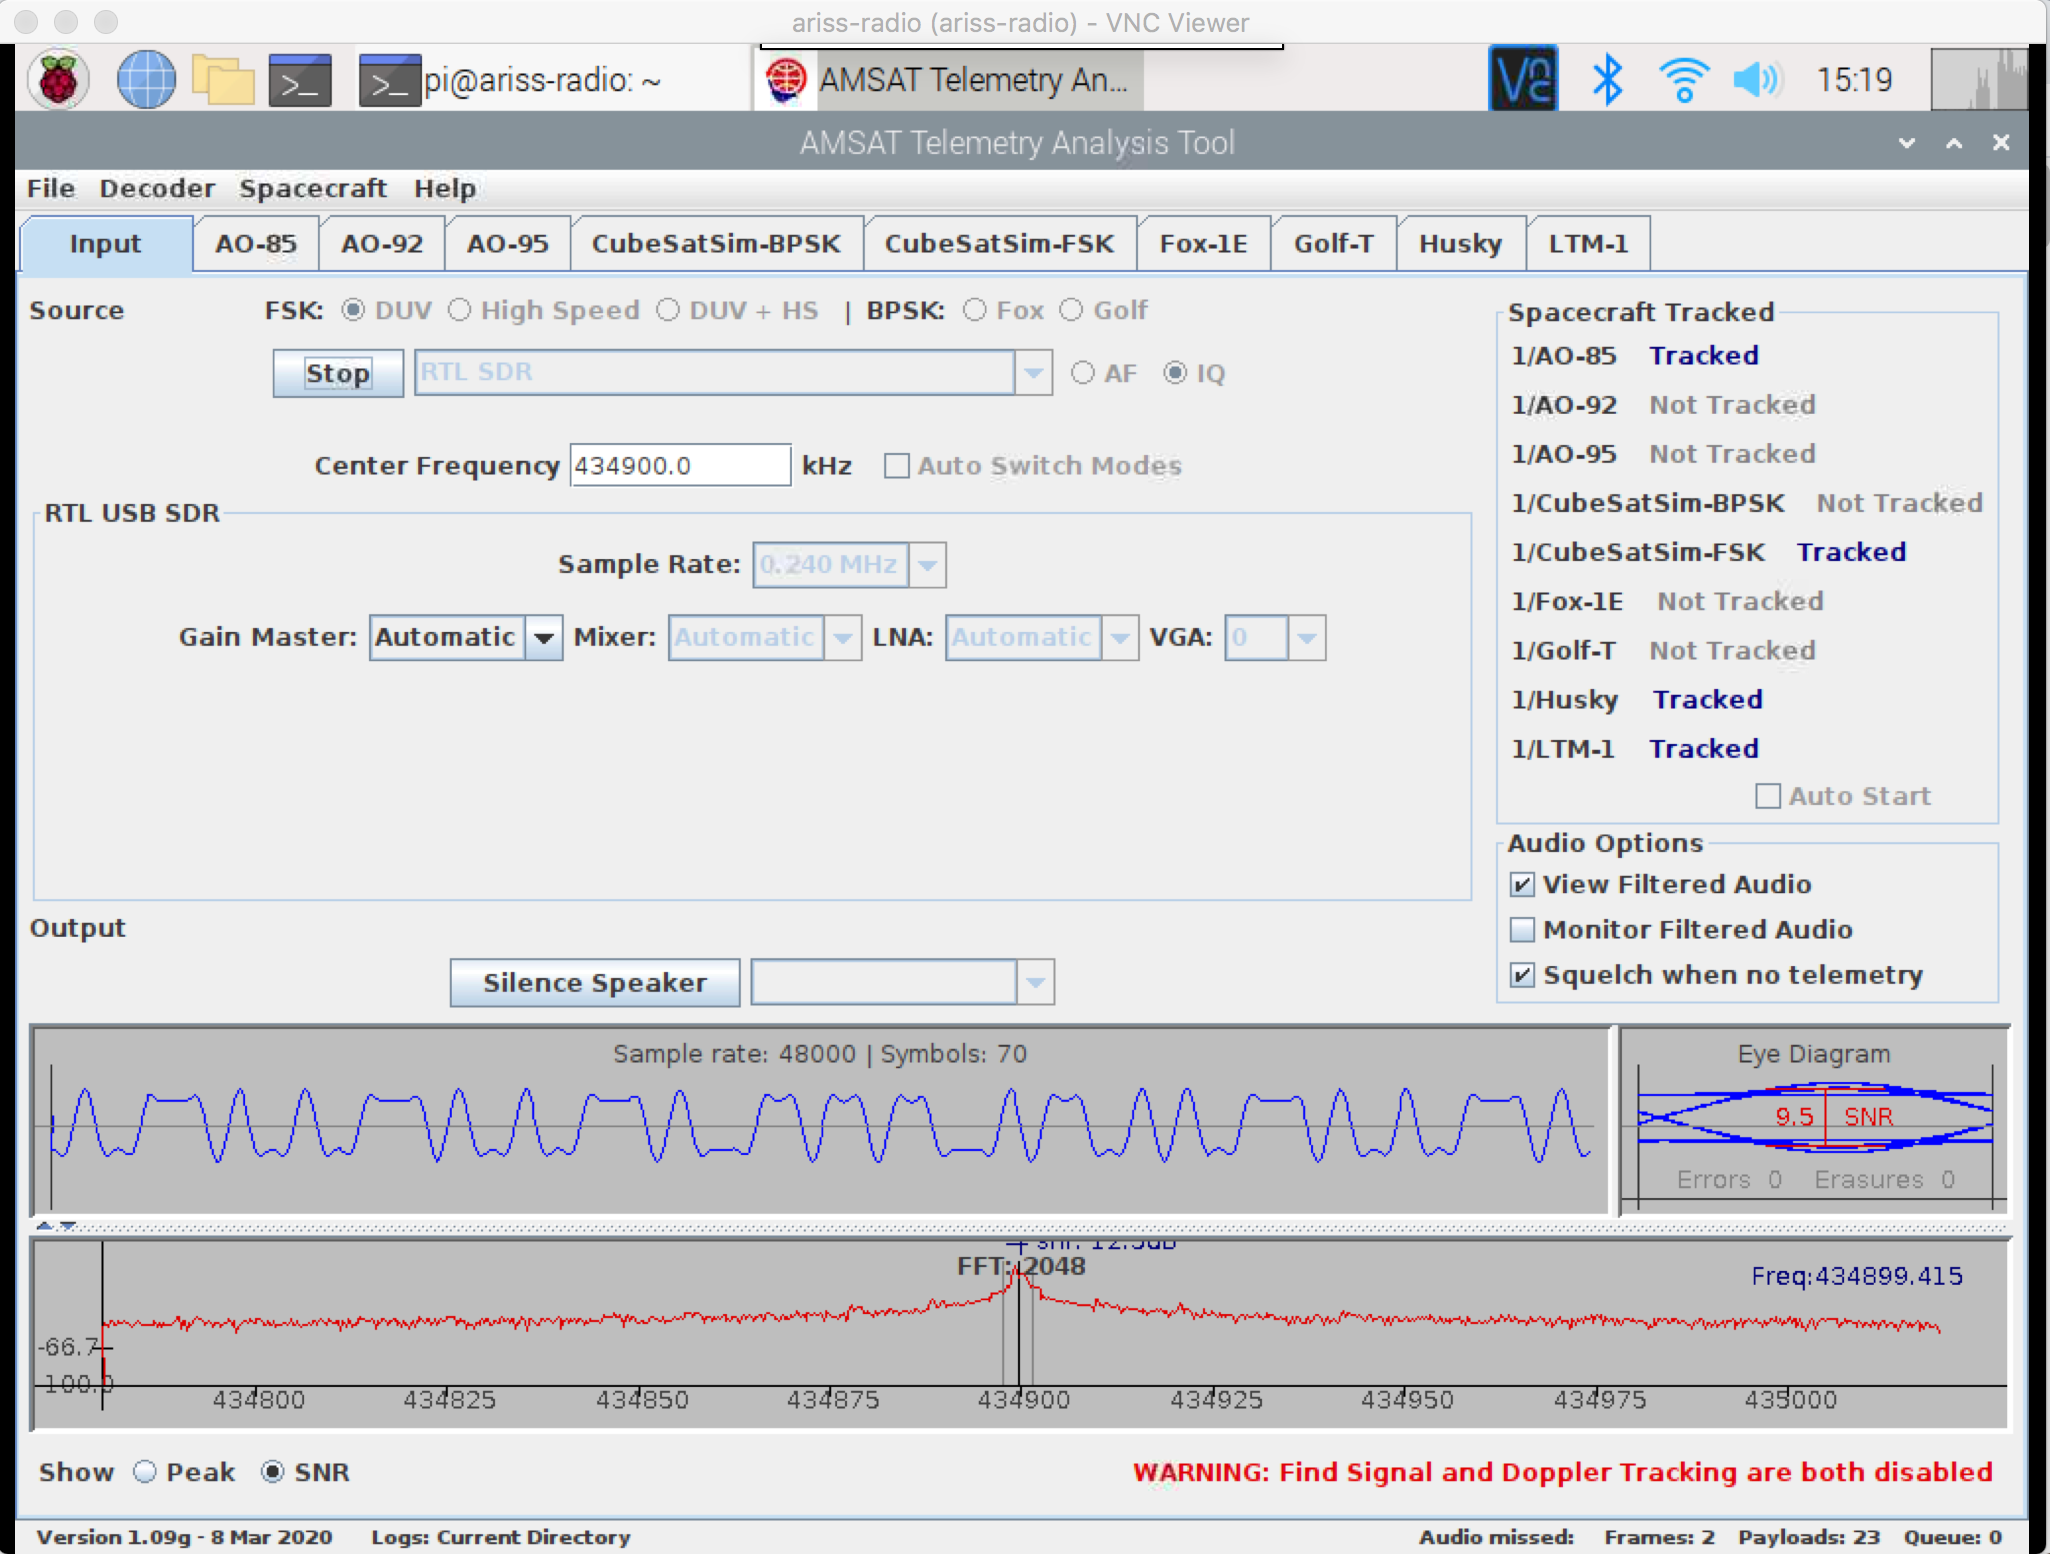Open the VGA gain dropdown

tap(1306, 637)
